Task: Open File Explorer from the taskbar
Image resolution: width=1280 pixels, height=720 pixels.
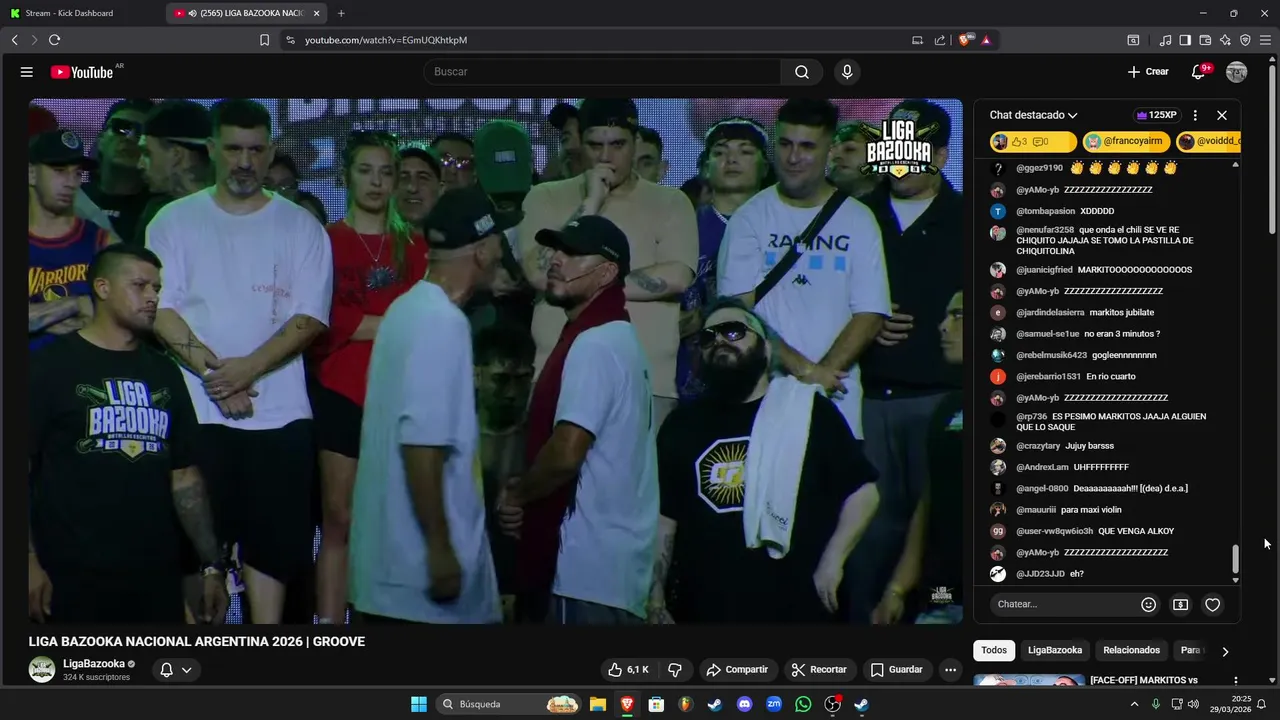Action: (597, 704)
